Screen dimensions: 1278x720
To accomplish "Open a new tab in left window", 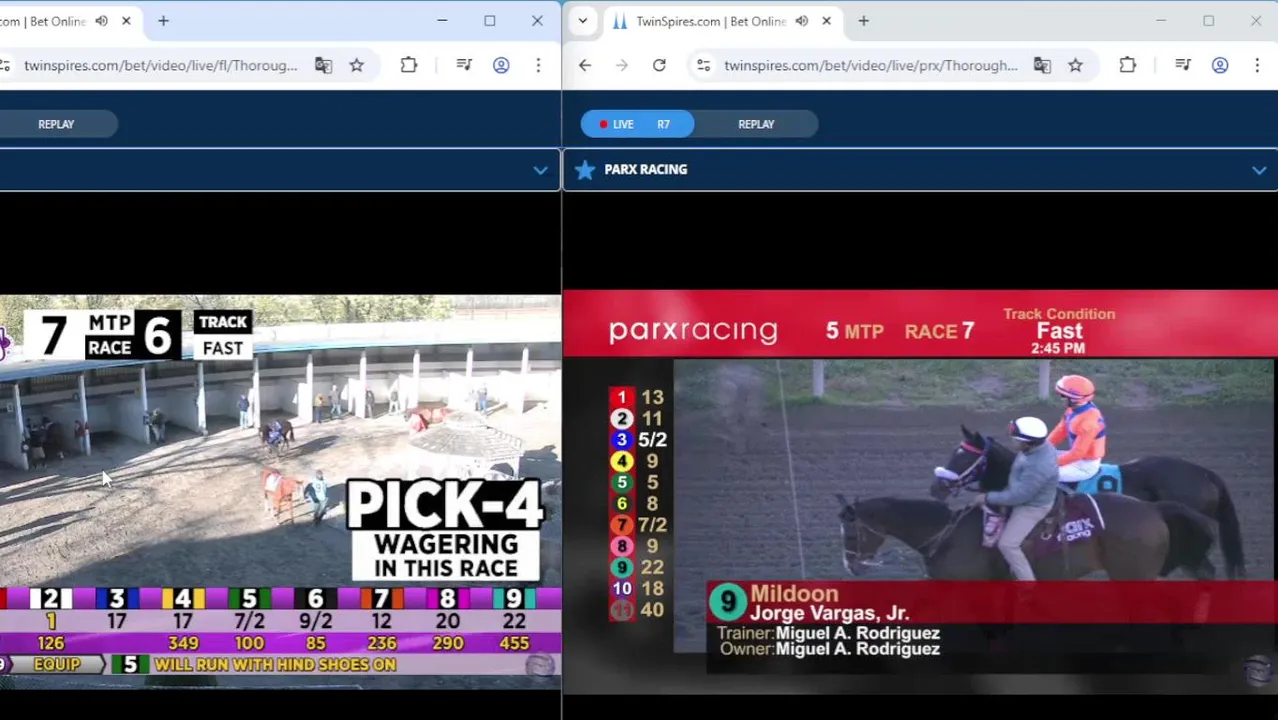I will coord(163,21).
